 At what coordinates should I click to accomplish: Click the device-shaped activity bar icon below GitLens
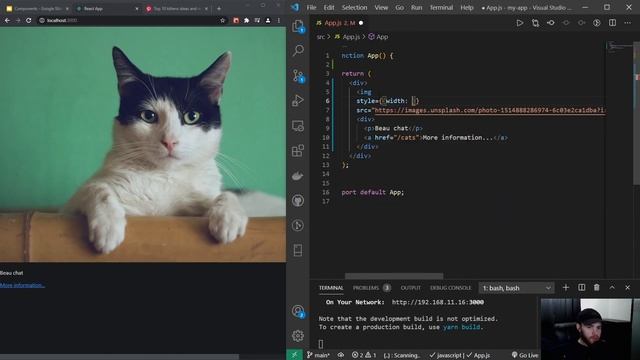298,250
